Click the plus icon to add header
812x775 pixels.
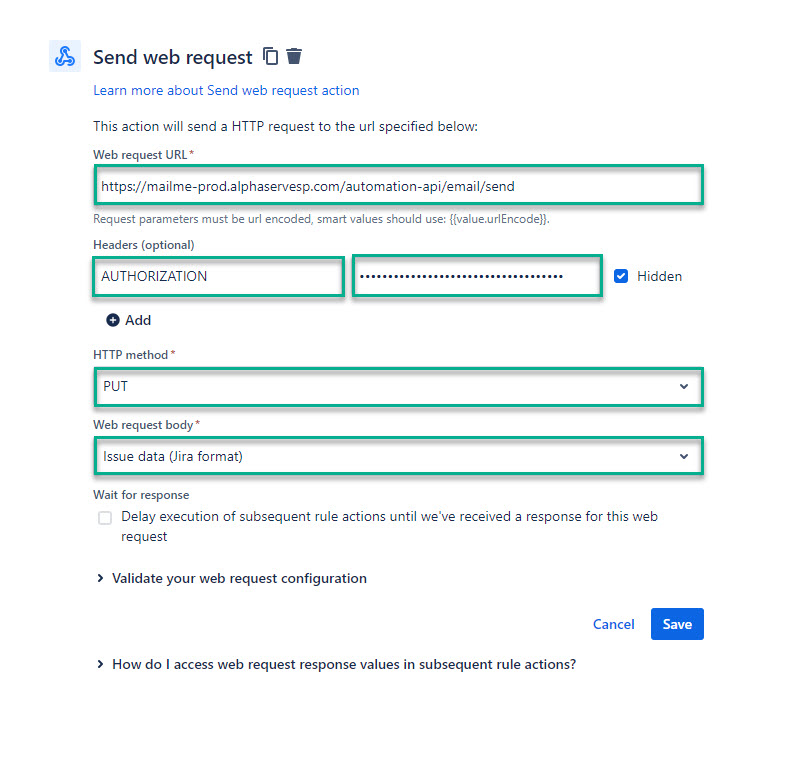113,320
